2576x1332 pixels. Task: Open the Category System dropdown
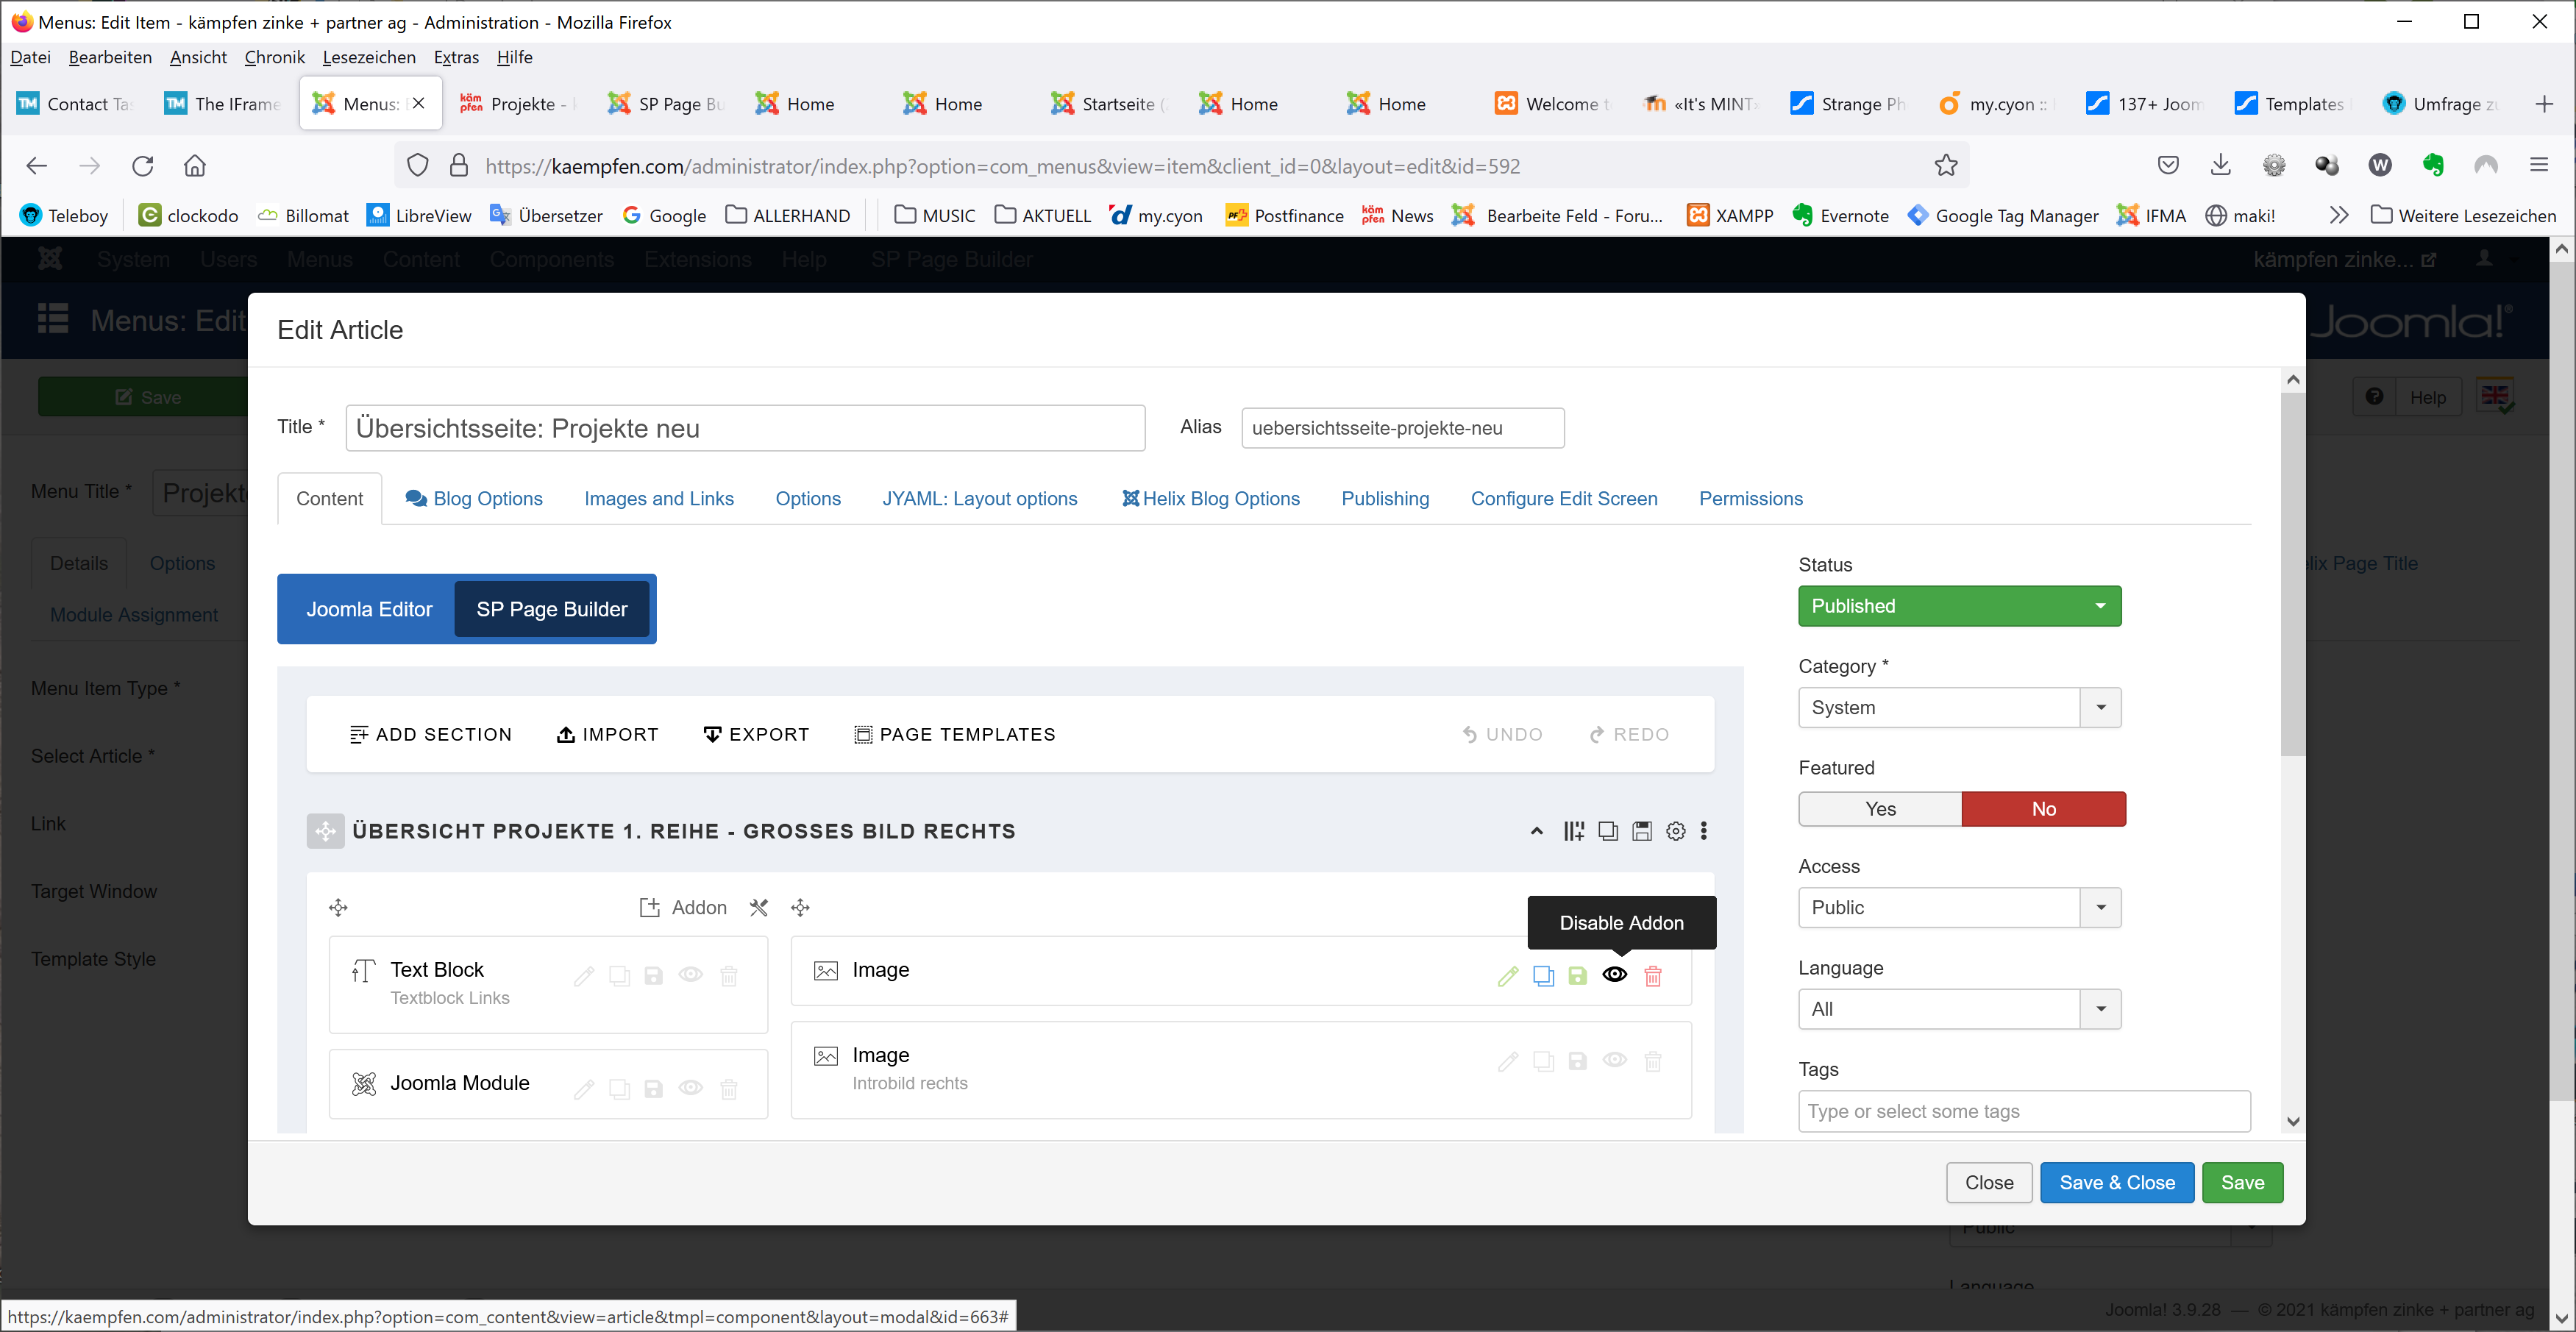point(1958,708)
